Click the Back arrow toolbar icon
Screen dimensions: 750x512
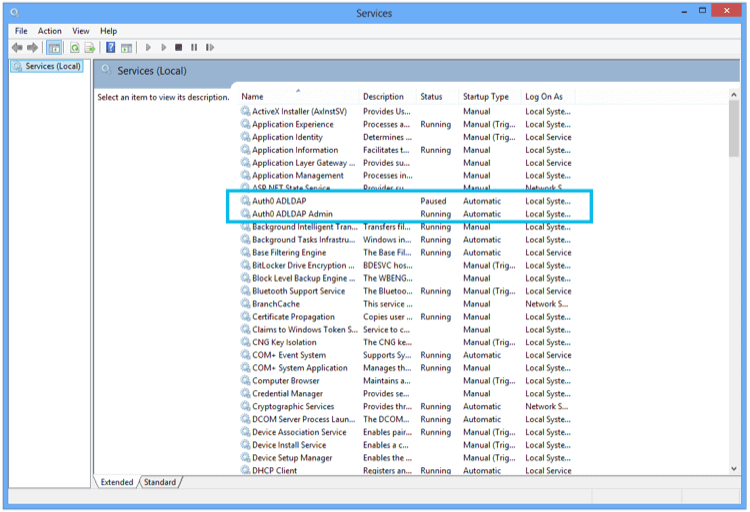17,47
